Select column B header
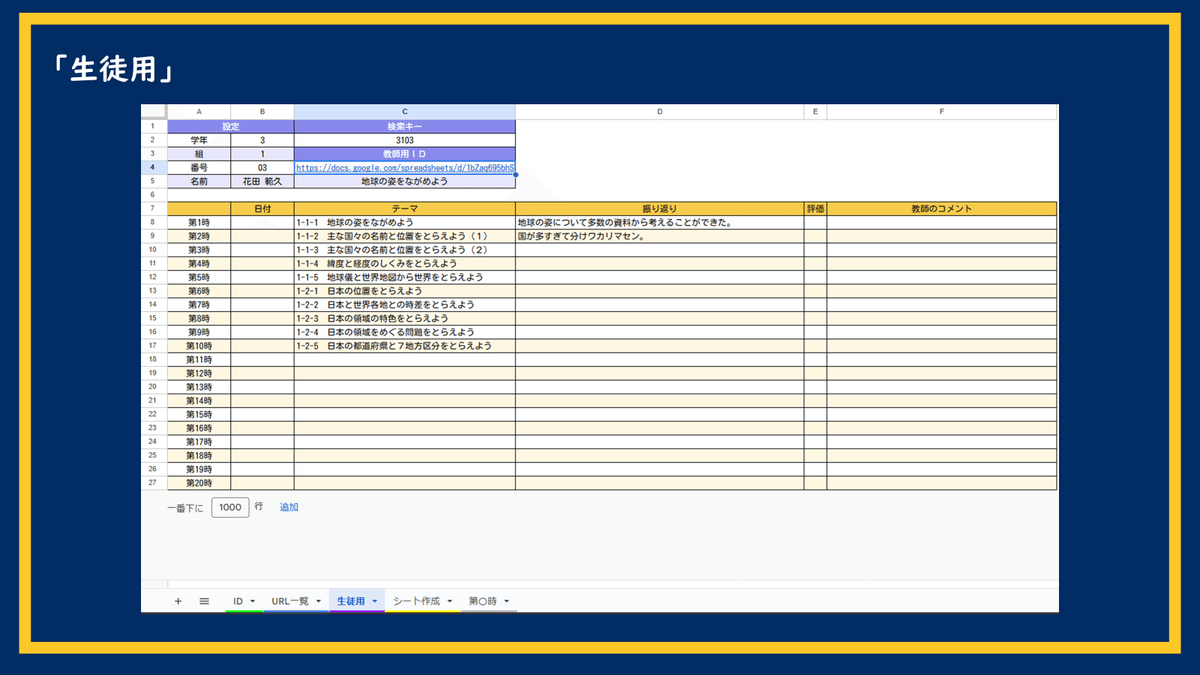Image resolution: width=1200 pixels, height=675 pixels. pyautogui.click(x=263, y=112)
